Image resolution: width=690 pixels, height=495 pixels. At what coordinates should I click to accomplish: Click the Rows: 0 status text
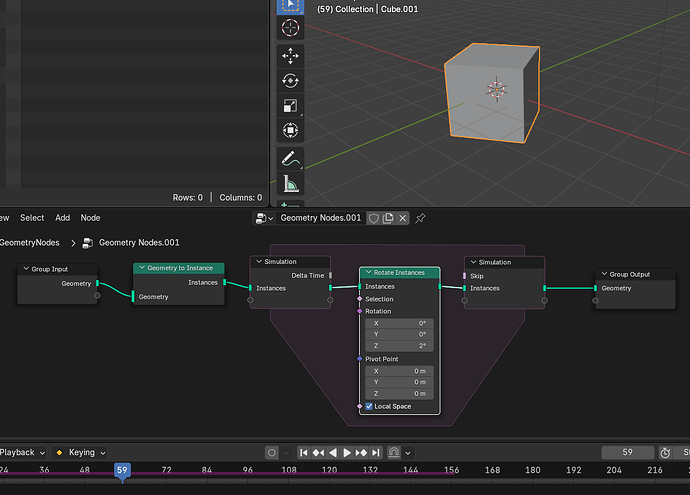[x=187, y=198]
